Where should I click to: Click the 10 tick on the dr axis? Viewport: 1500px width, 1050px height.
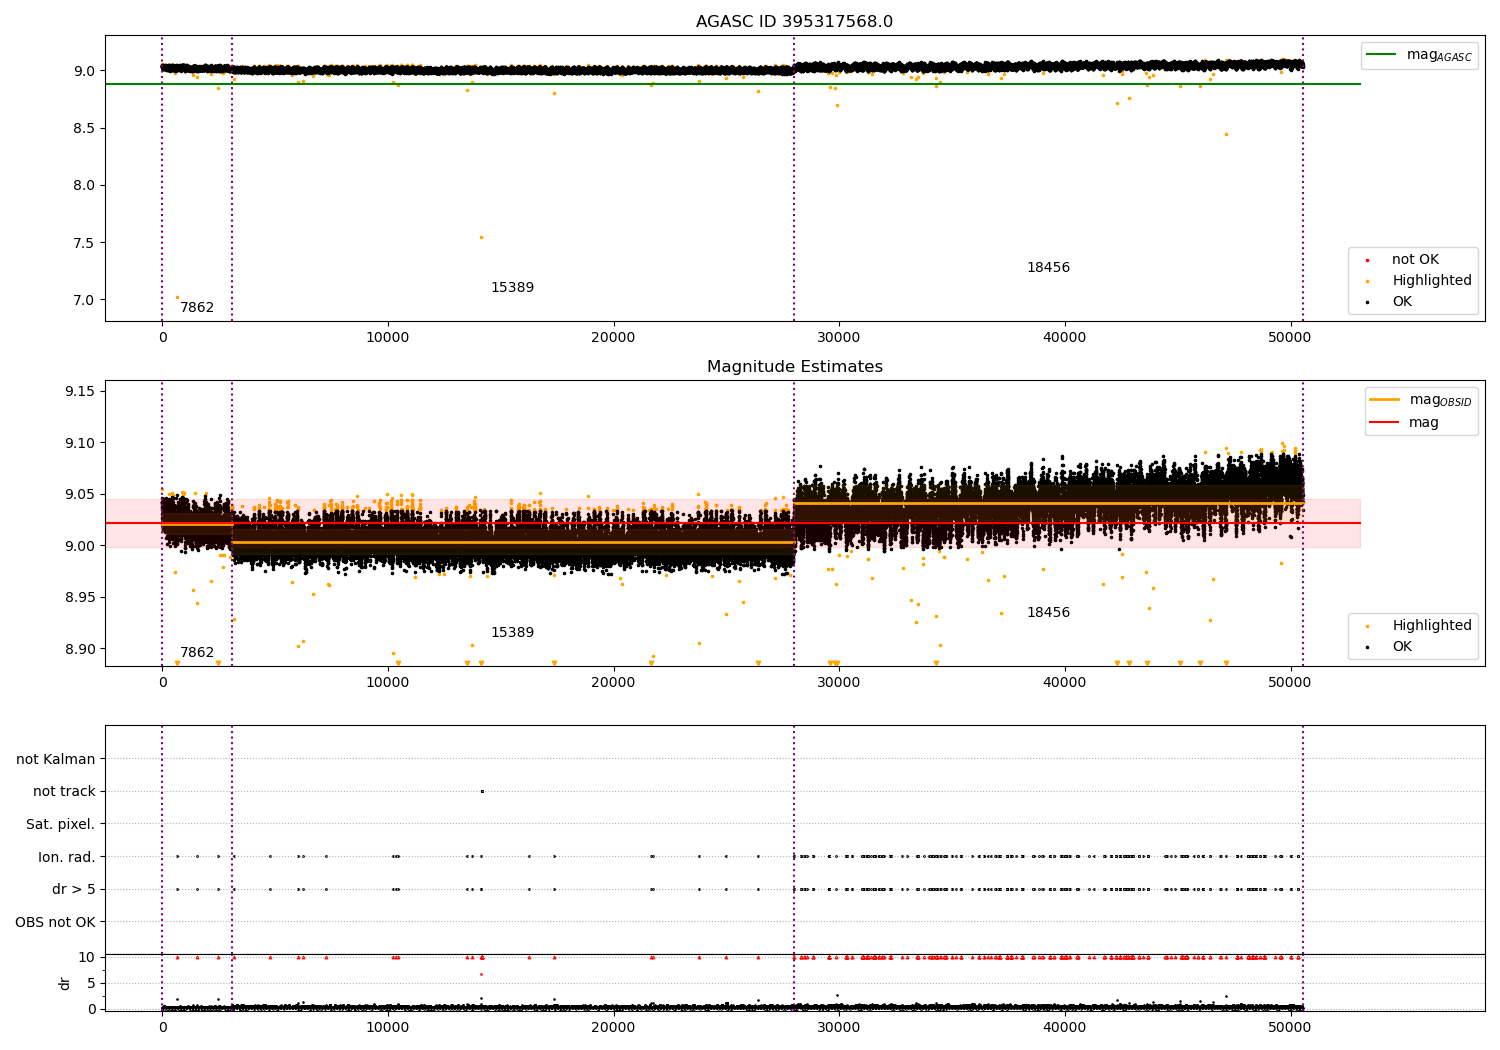86,957
